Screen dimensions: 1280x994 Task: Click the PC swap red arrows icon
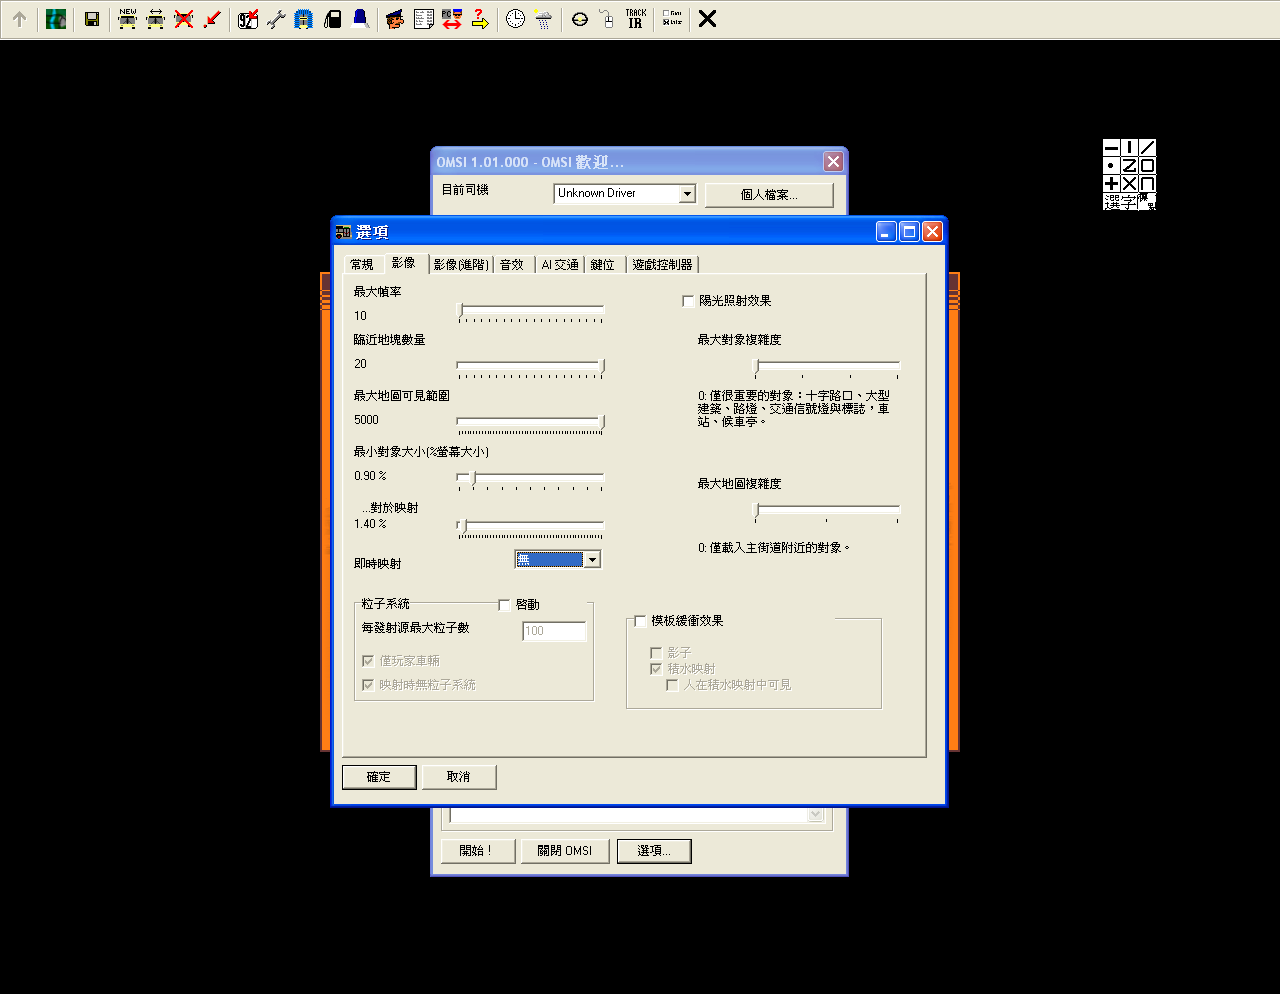pos(452,19)
